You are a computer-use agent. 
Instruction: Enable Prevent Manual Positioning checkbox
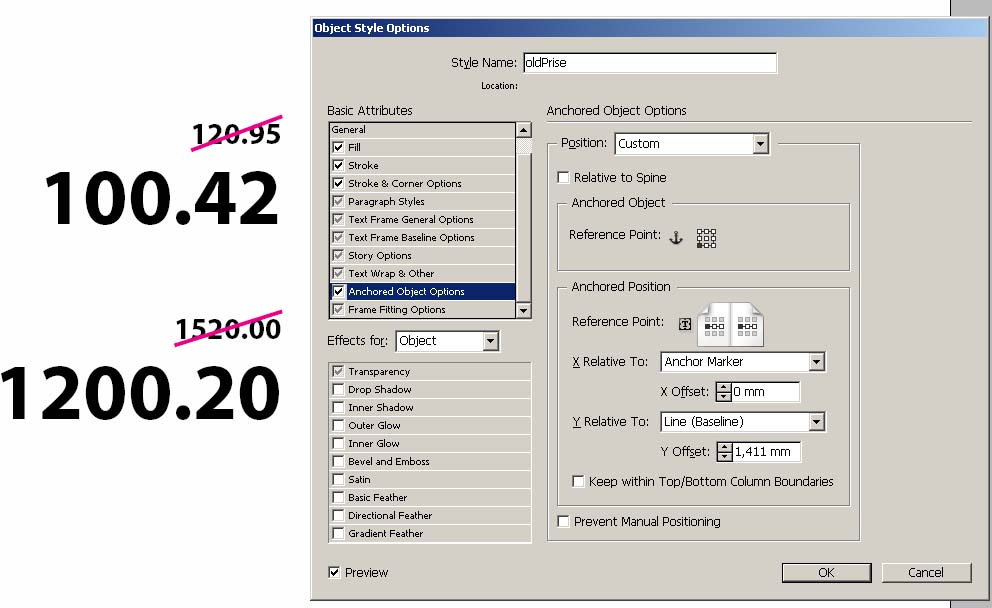tap(563, 521)
